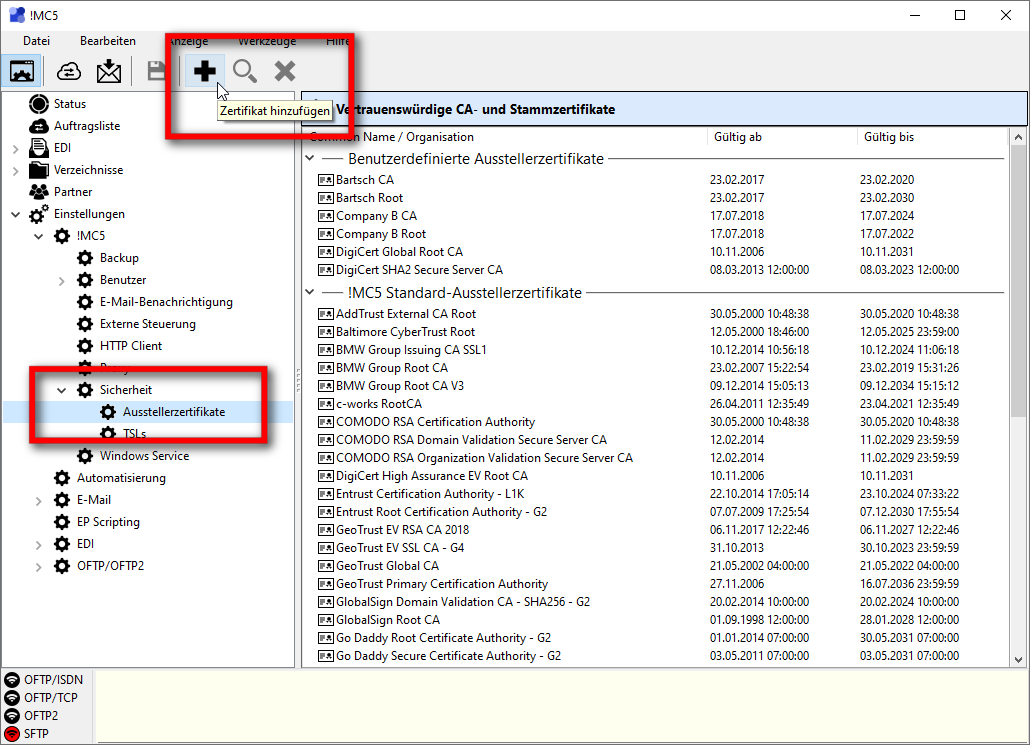Viewport: 1030px width, 745px height.
Task: Collapse the Benutzerdefinierte Ausstellerzertifikate group
Action: [x=309, y=159]
